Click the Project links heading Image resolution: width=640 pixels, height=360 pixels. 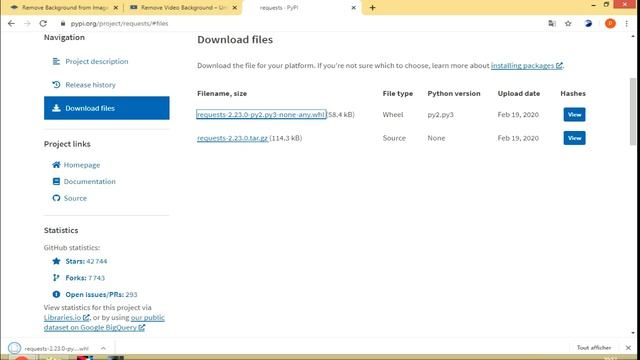click(x=67, y=144)
